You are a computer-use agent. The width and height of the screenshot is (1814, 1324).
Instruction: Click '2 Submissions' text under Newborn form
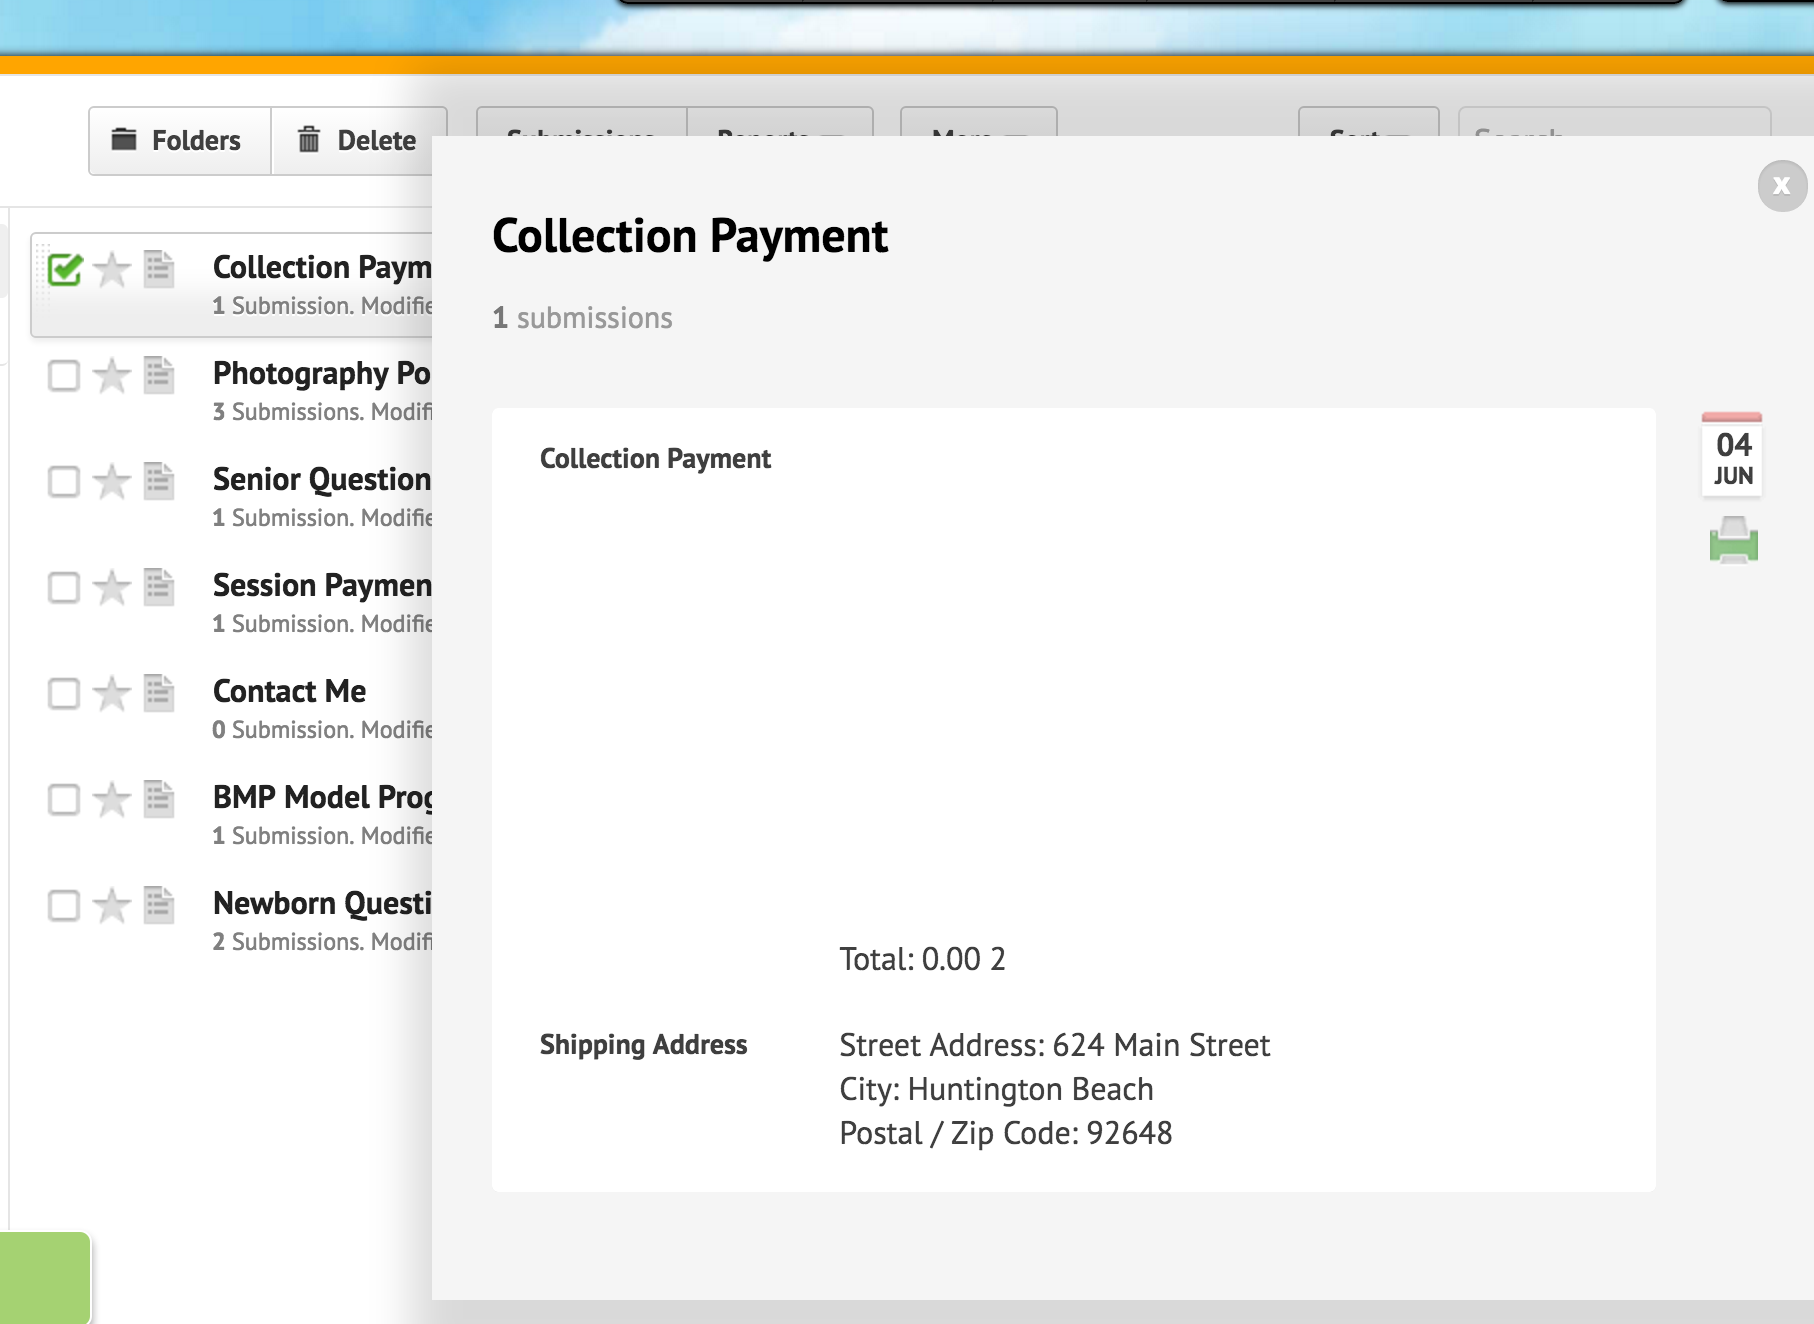coord(287,942)
